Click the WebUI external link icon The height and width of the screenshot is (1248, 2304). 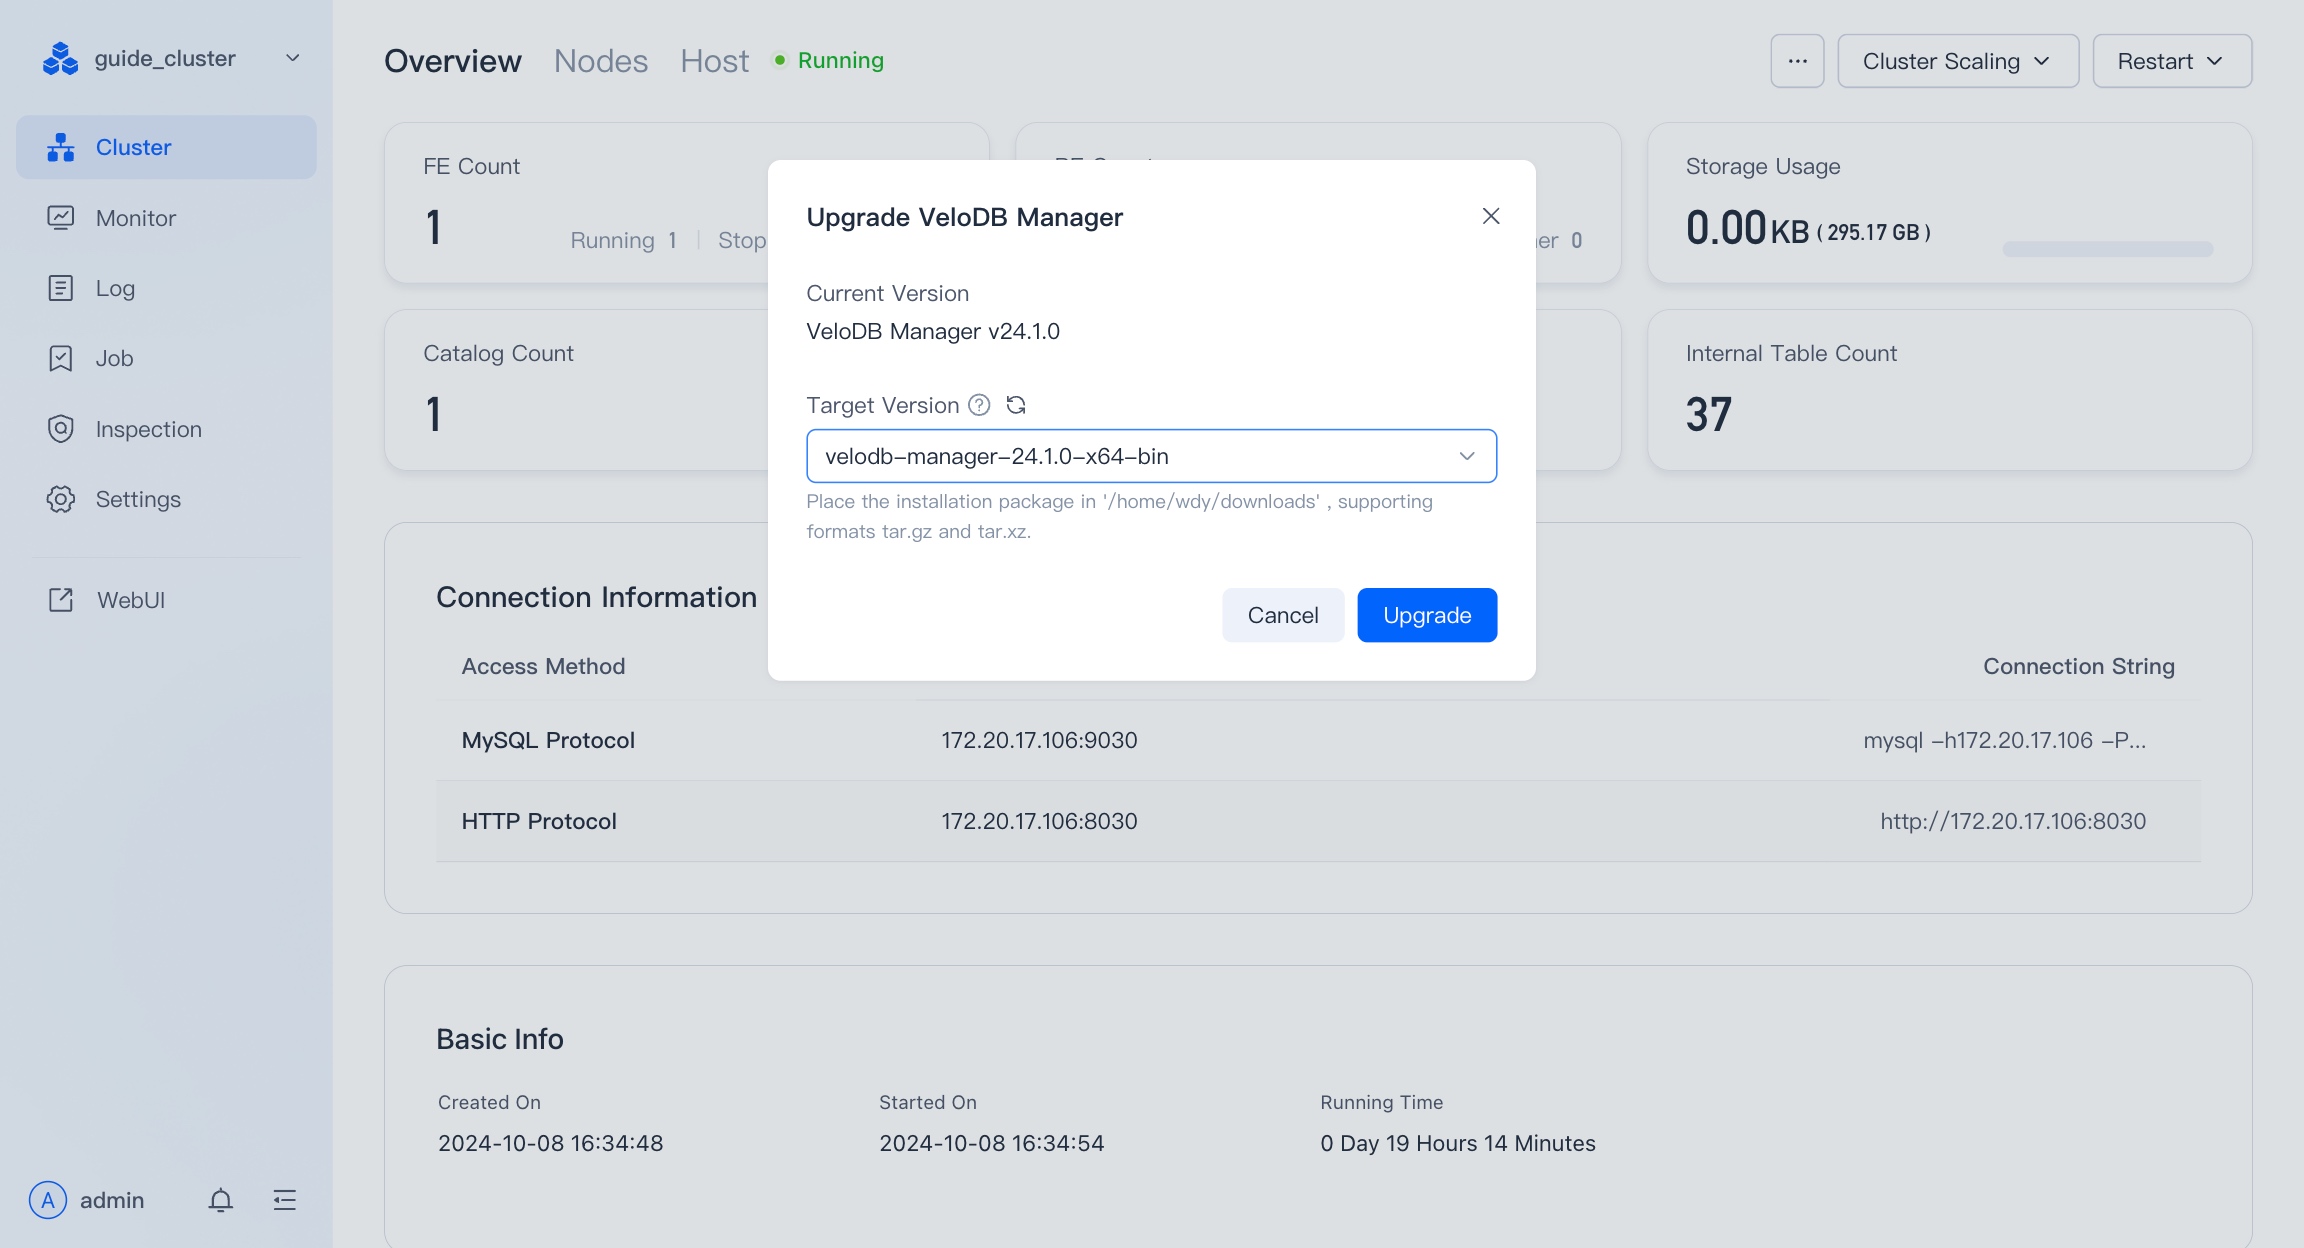coord(61,600)
